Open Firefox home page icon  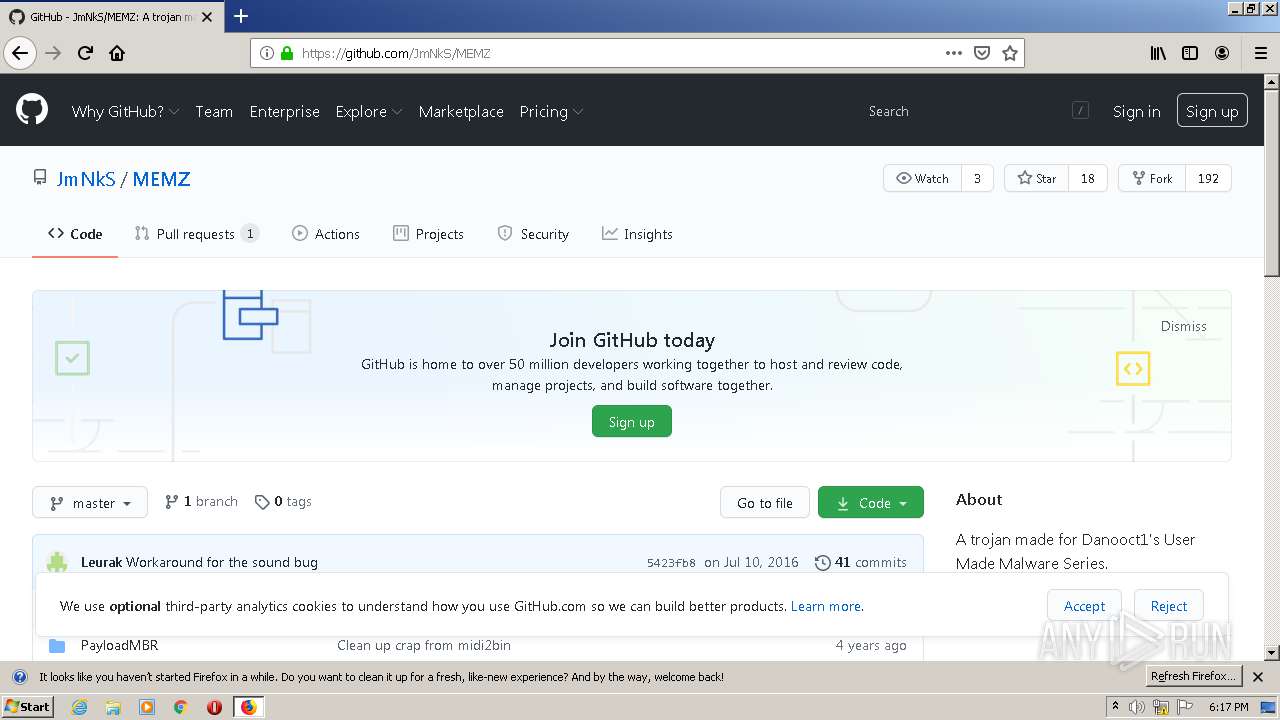coord(117,53)
